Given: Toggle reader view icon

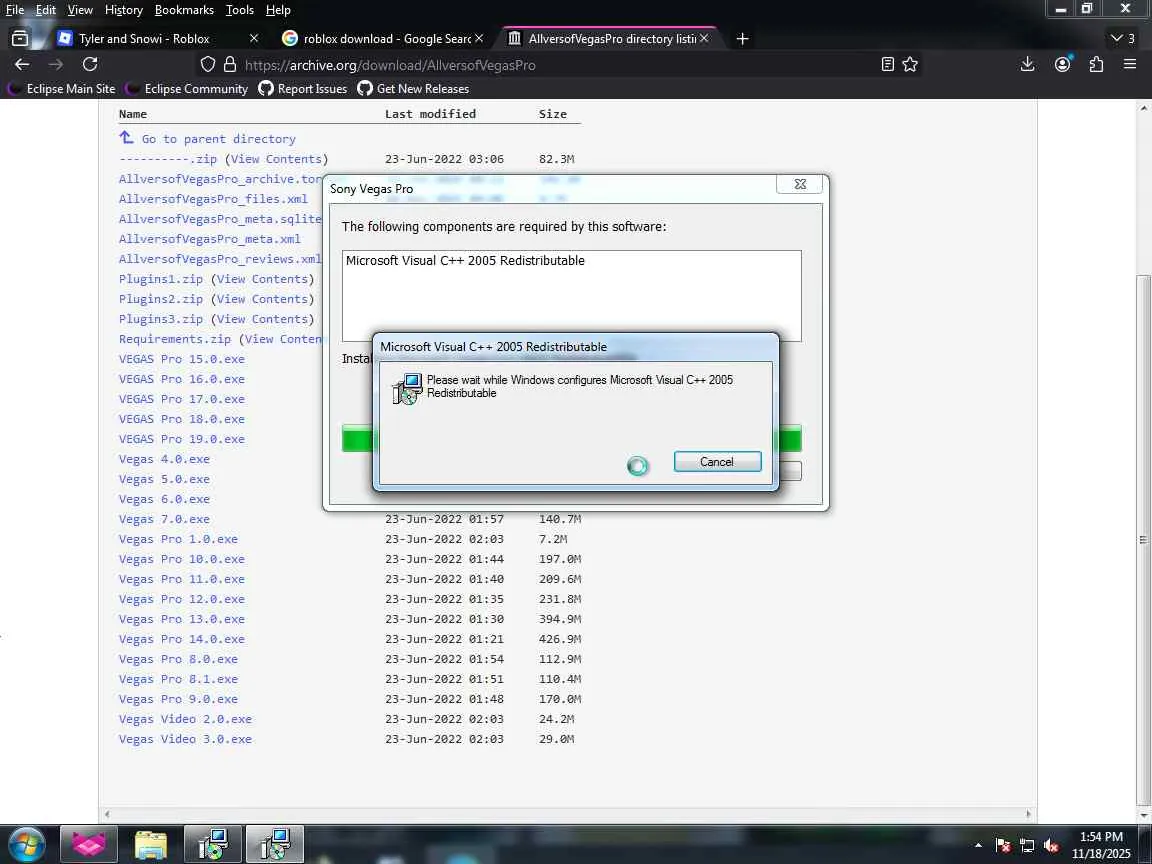Looking at the screenshot, I should click(x=888, y=65).
